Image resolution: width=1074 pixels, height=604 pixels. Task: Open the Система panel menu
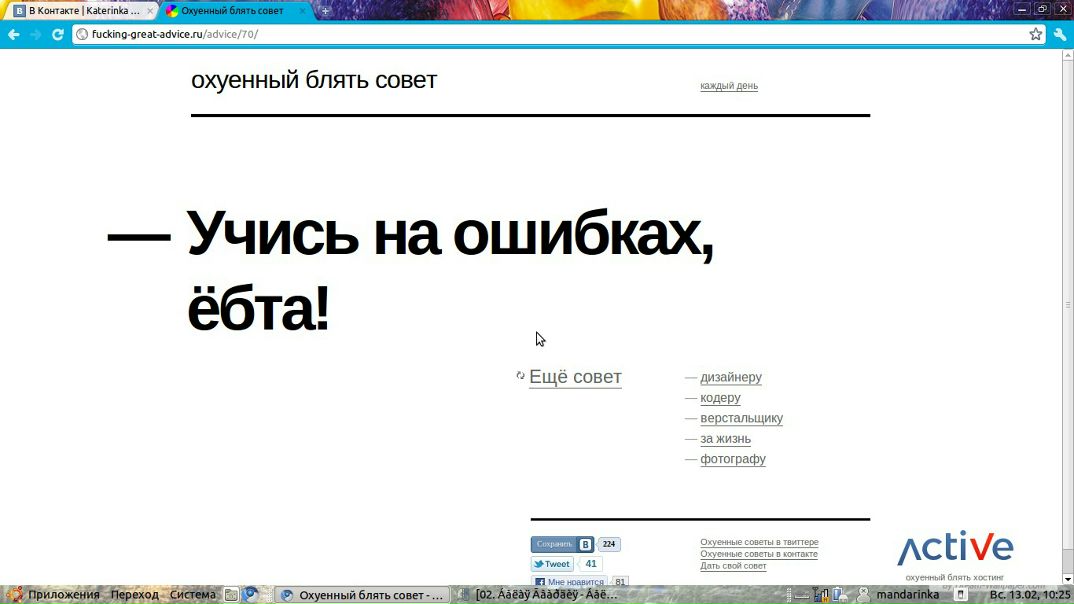point(192,595)
